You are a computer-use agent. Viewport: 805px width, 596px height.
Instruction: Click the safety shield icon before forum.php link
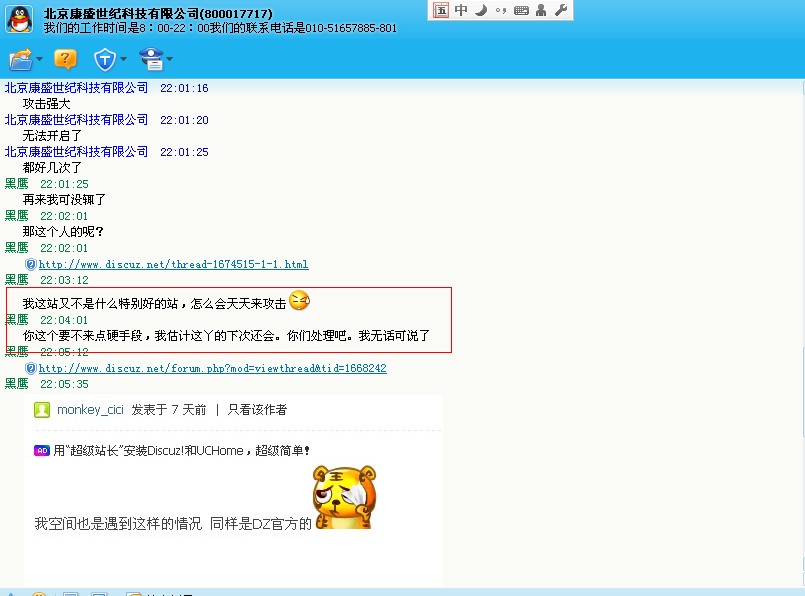[31, 369]
